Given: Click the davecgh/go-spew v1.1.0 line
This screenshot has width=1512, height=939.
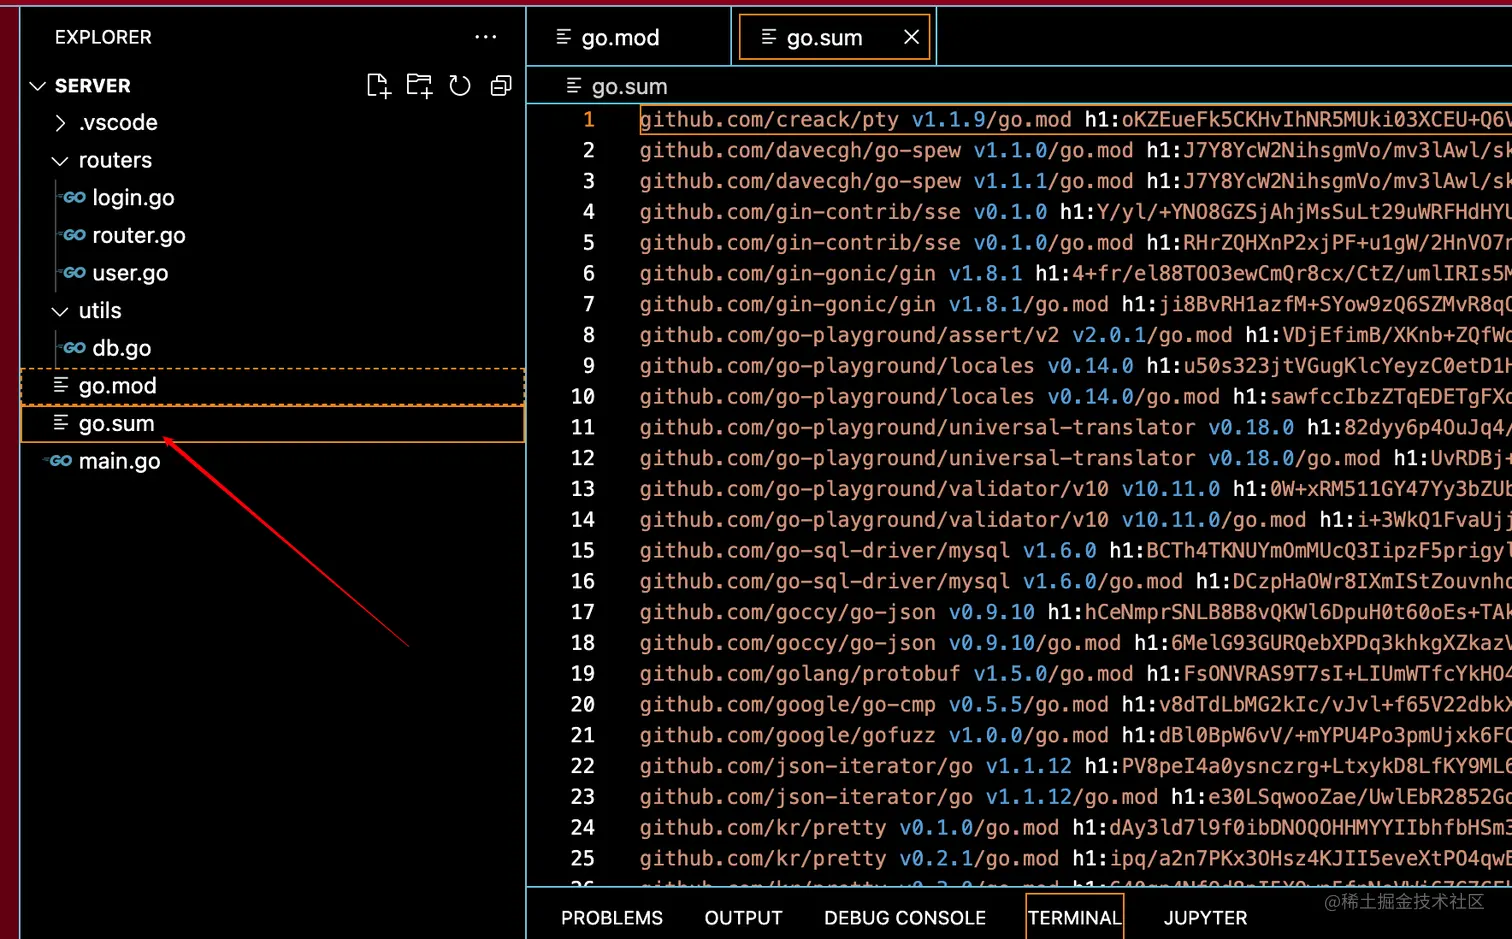Looking at the screenshot, I should pyautogui.click(x=1075, y=151).
